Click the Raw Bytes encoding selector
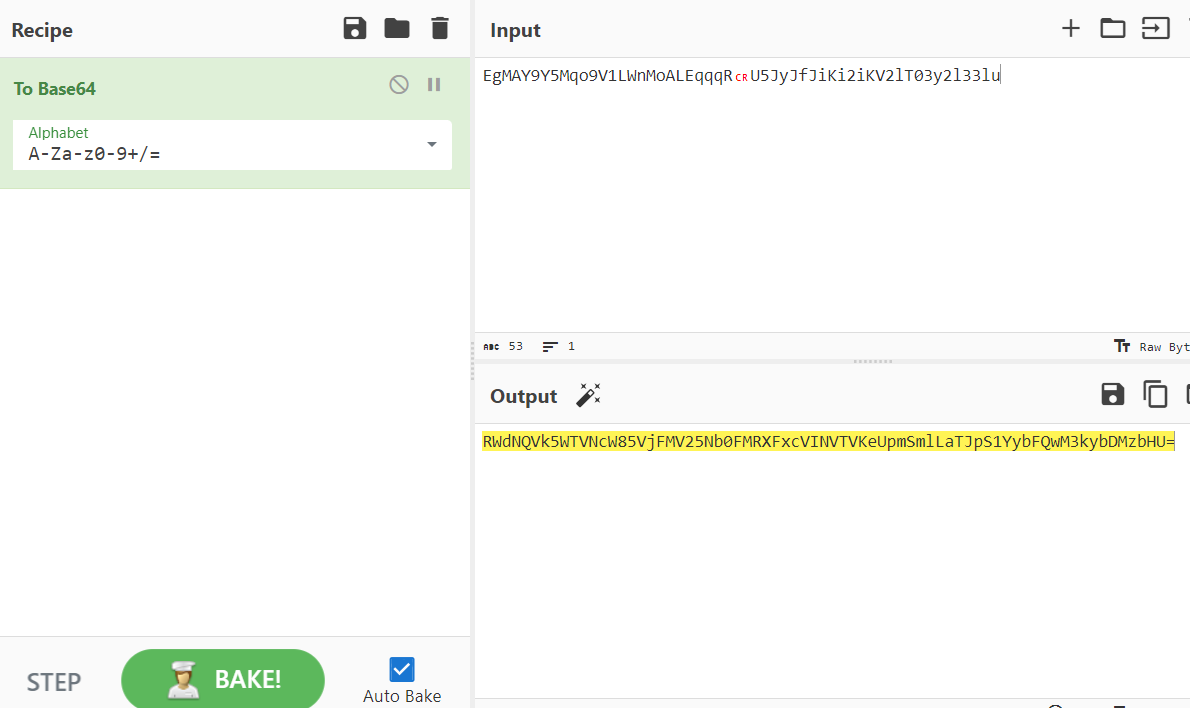Image resolution: width=1190 pixels, height=708 pixels. pyautogui.click(x=1152, y=347)
